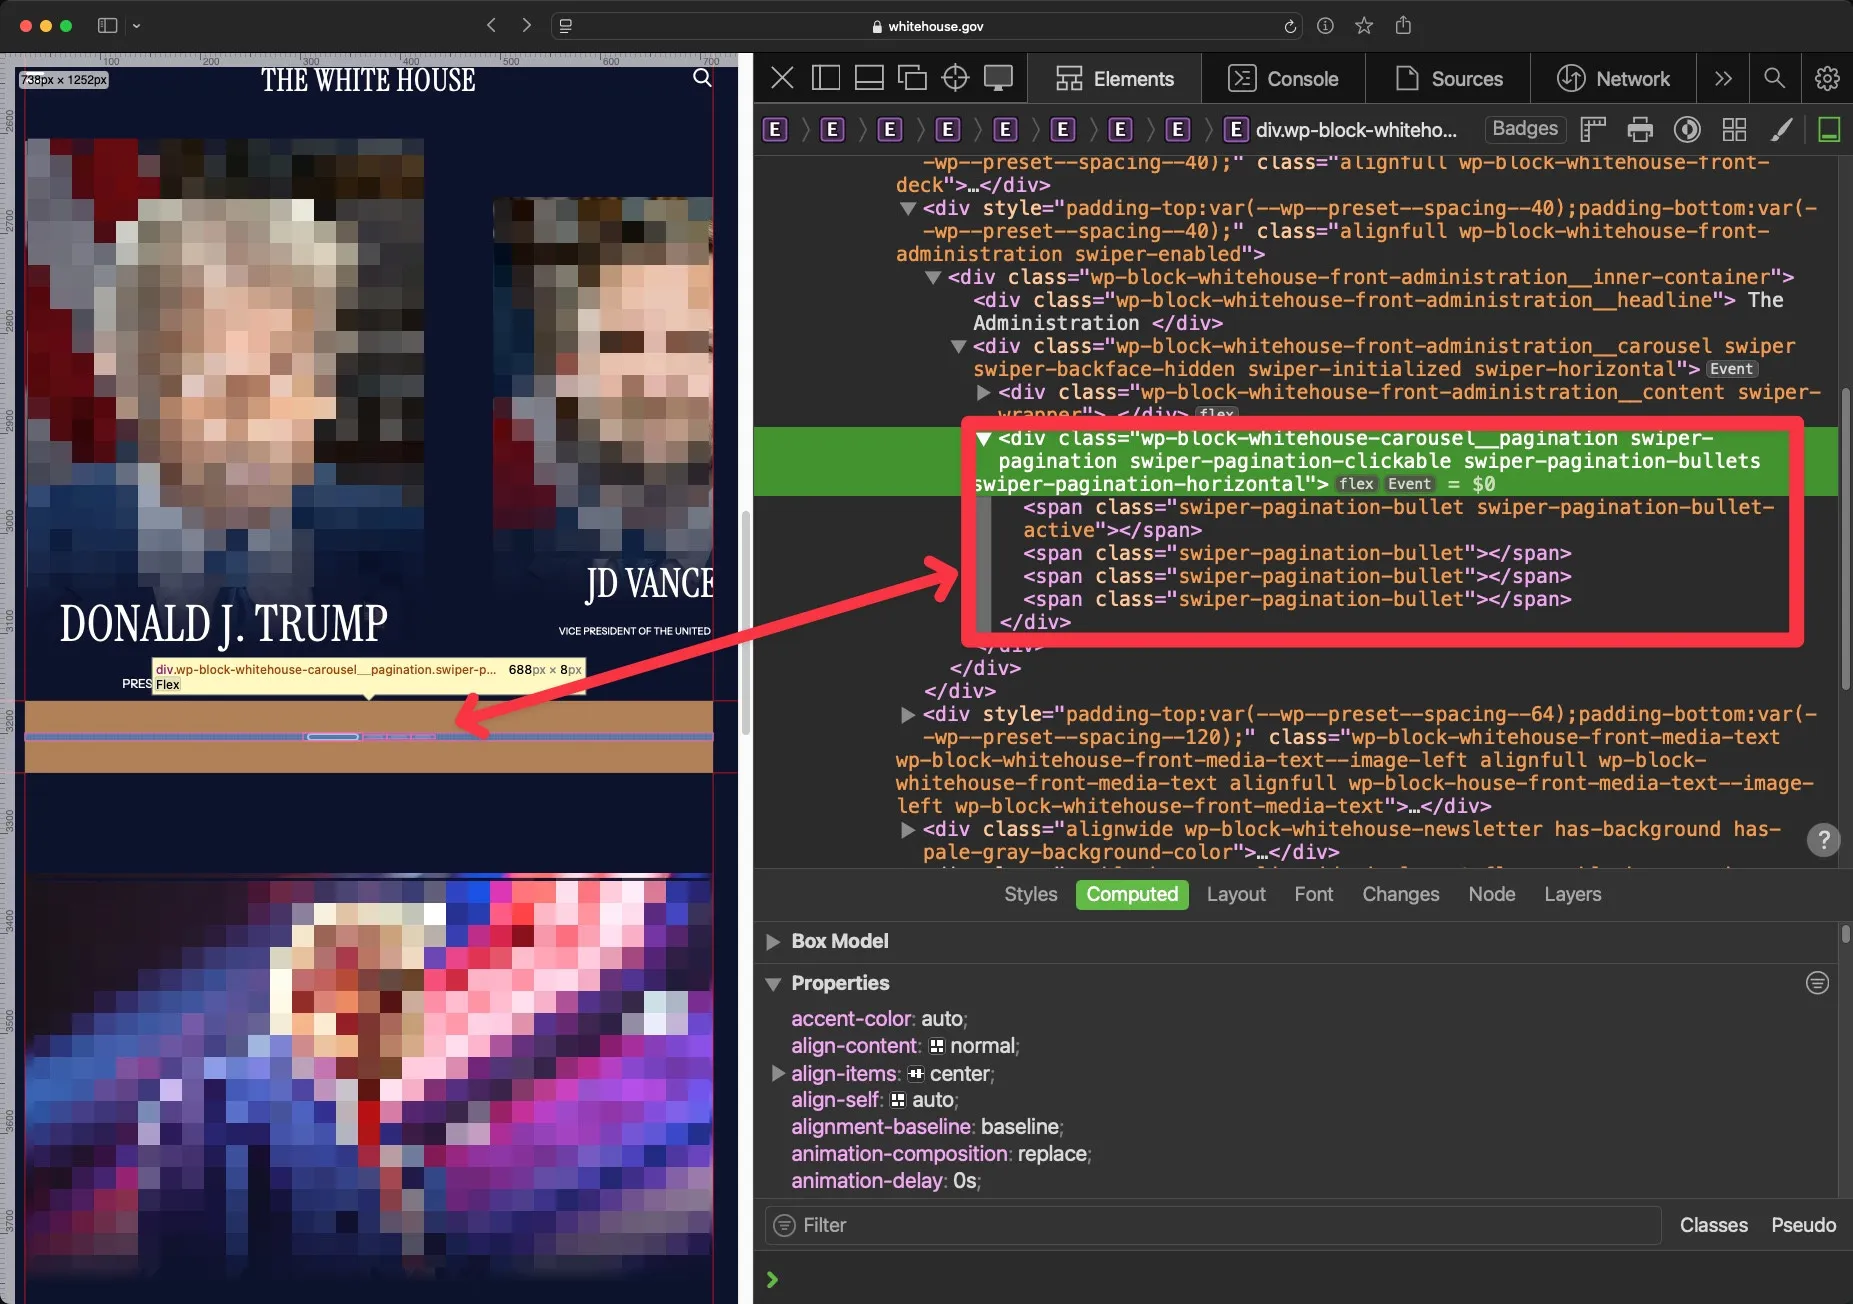Toggle print media styles with the printer icon
The image size is (1853, 1304).
(x=1640, y=129)
